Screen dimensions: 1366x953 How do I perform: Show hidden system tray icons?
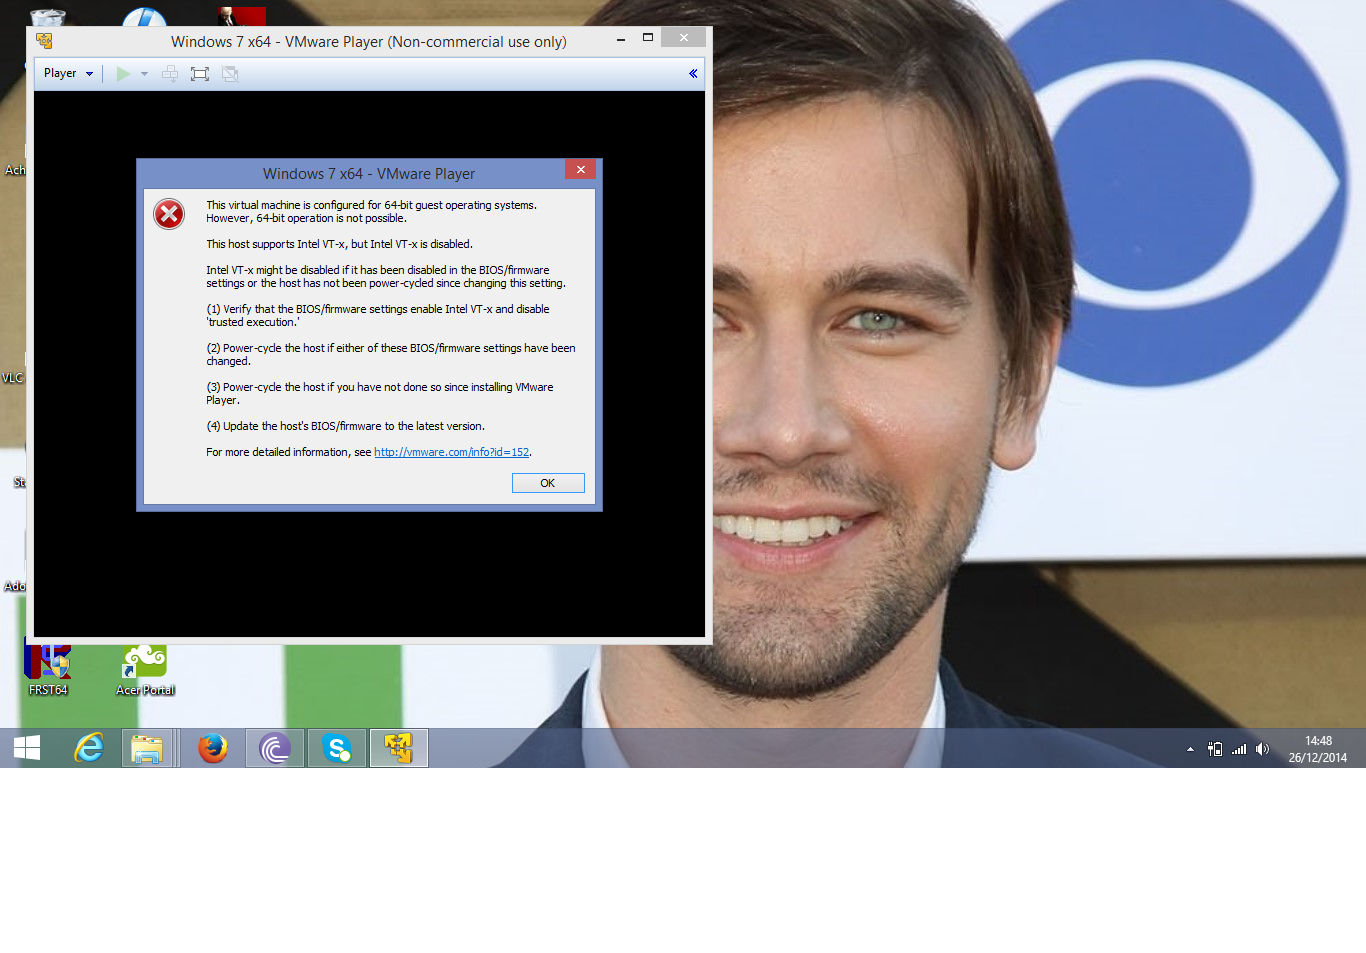(1190, 749)
